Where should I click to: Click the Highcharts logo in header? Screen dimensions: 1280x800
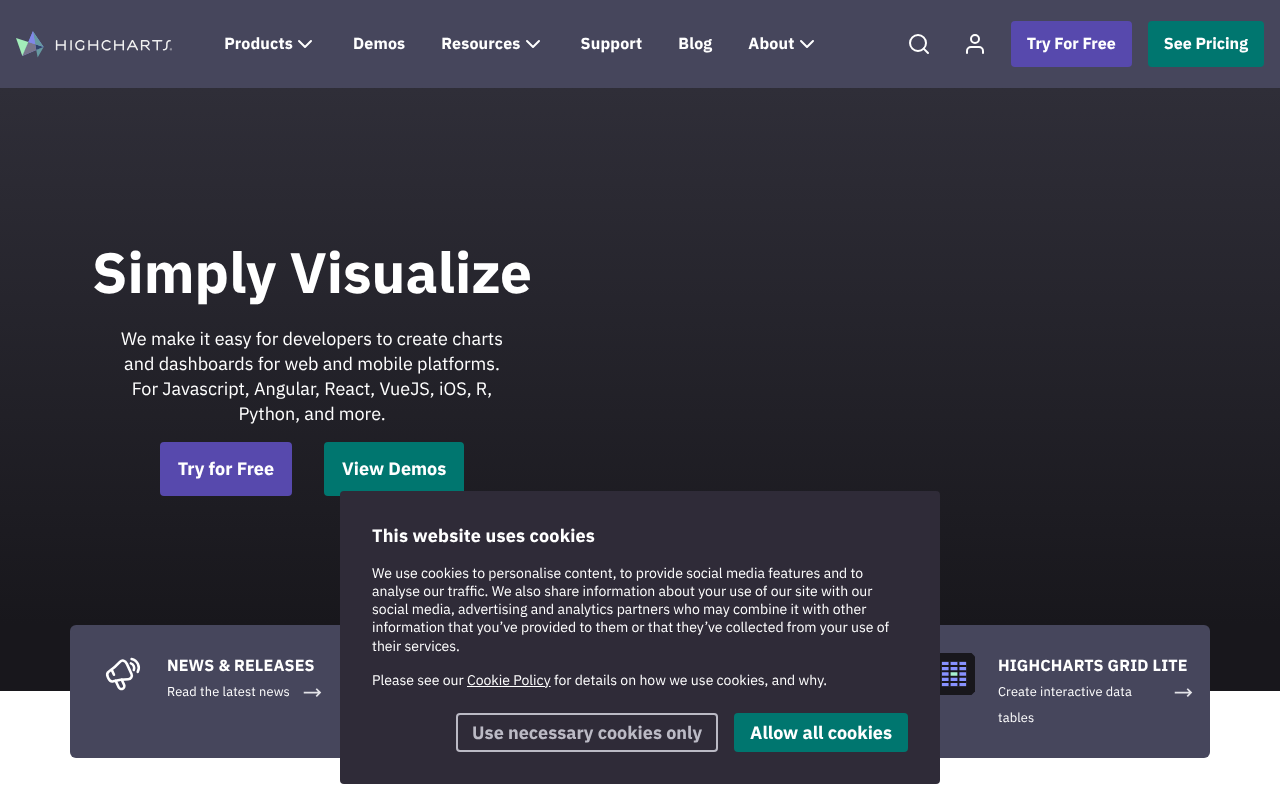click(x=94, y=44)
